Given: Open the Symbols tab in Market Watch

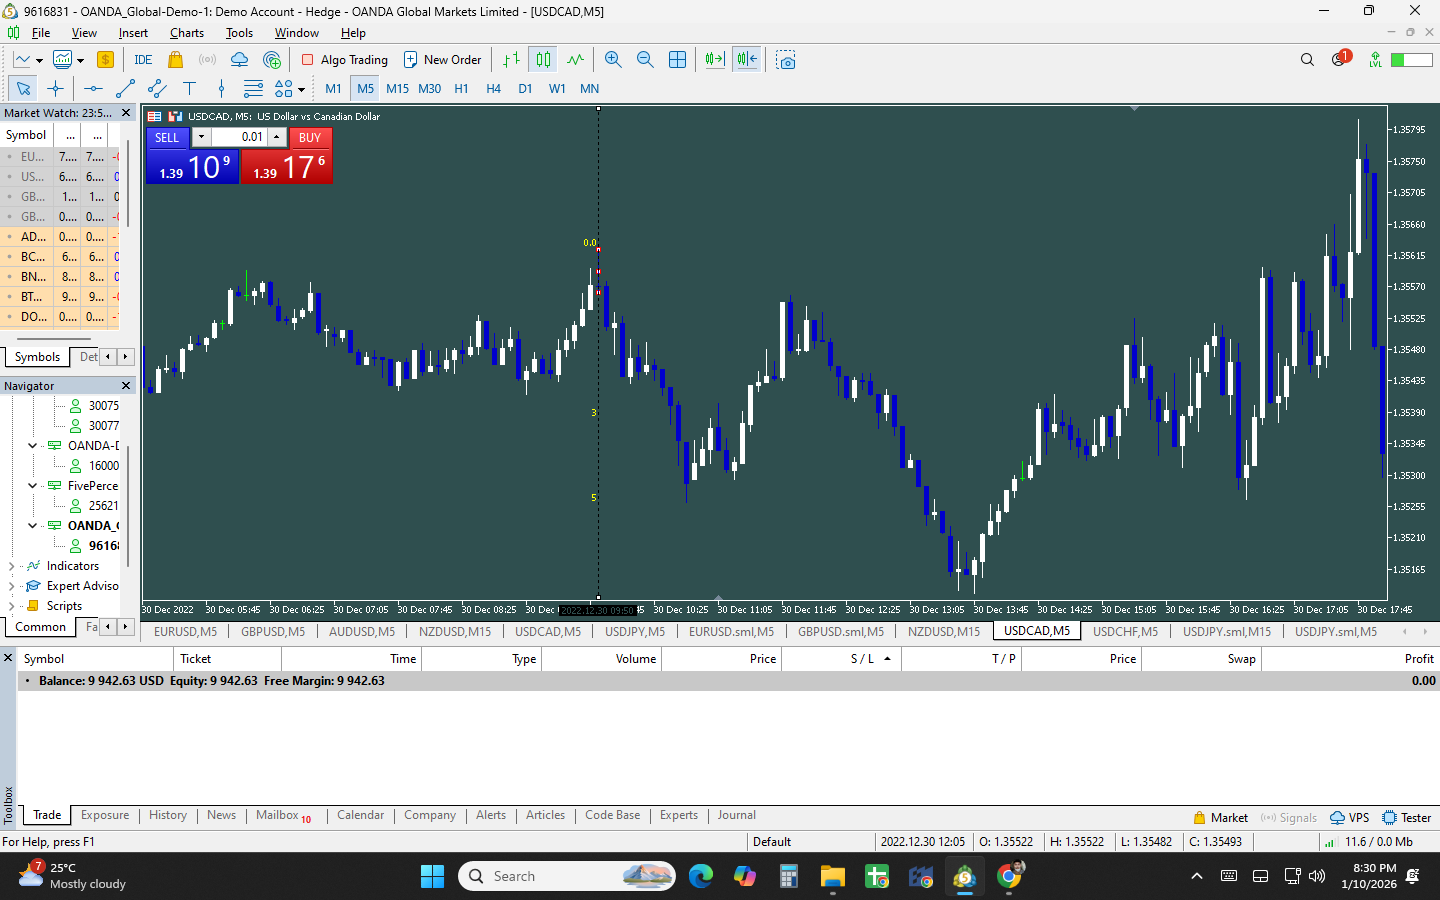Looking at the screenshot, I should coord(37,357).
